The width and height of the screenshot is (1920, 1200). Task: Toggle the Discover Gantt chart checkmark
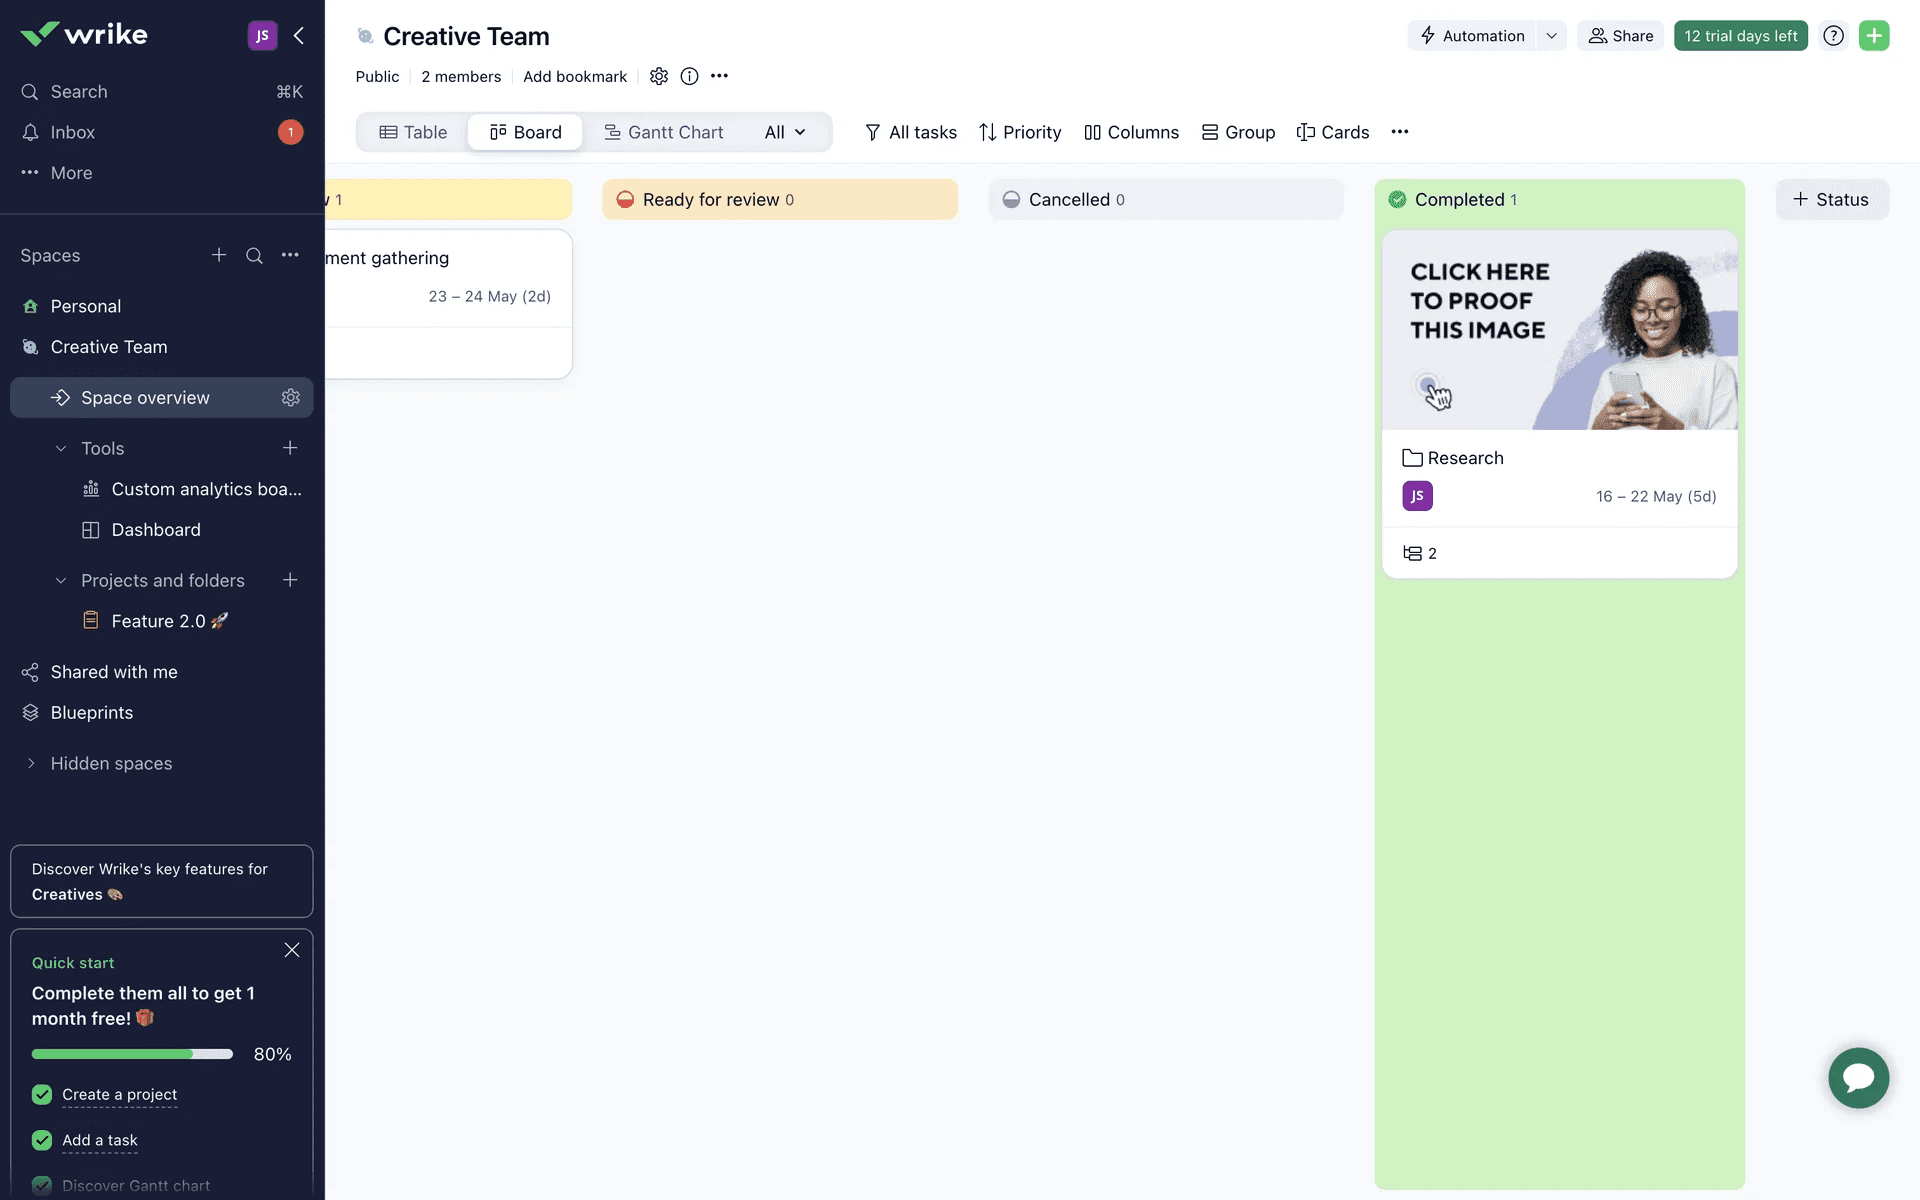(x=42, y=1186)
